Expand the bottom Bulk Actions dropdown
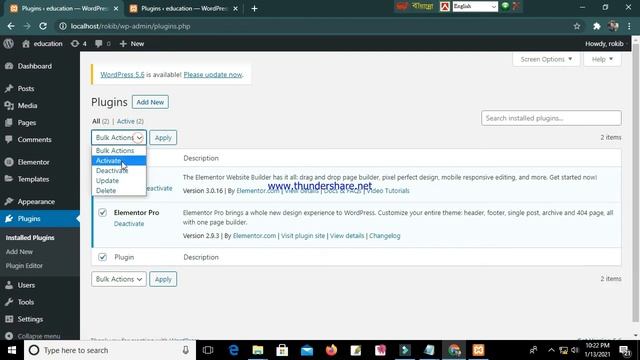The image size is (640, 360). pos(119,279)
